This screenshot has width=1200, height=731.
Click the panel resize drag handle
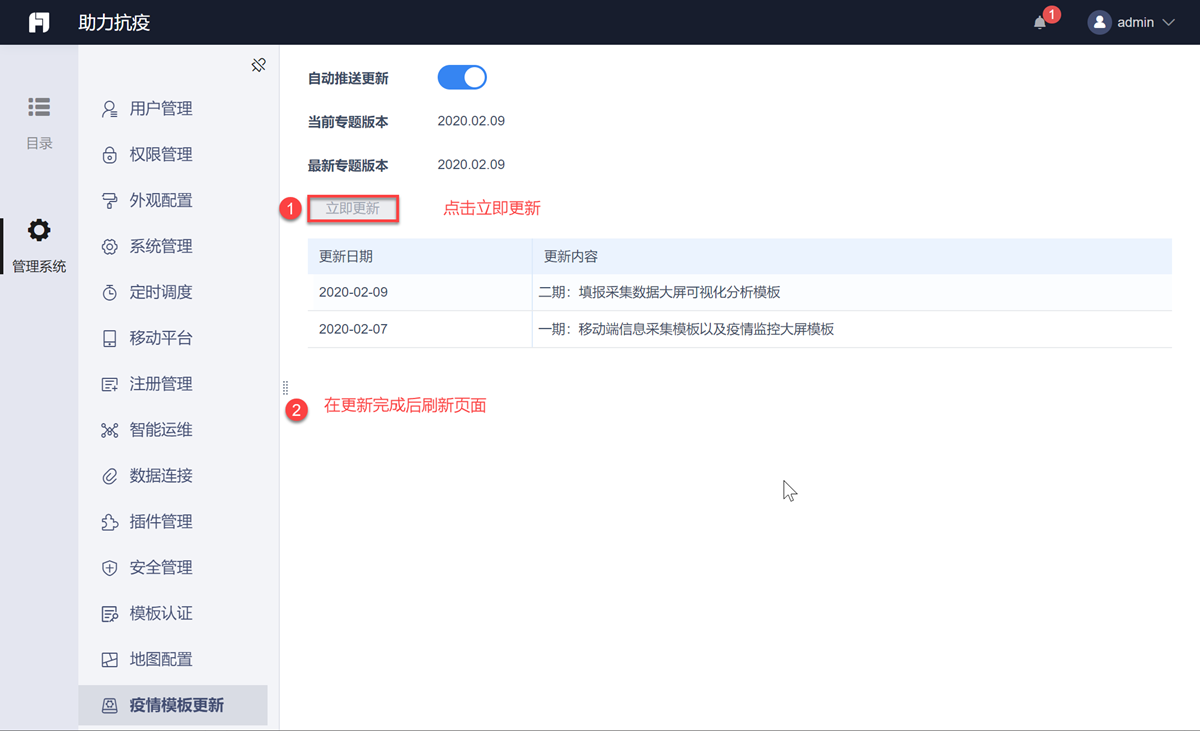point(285,387)
